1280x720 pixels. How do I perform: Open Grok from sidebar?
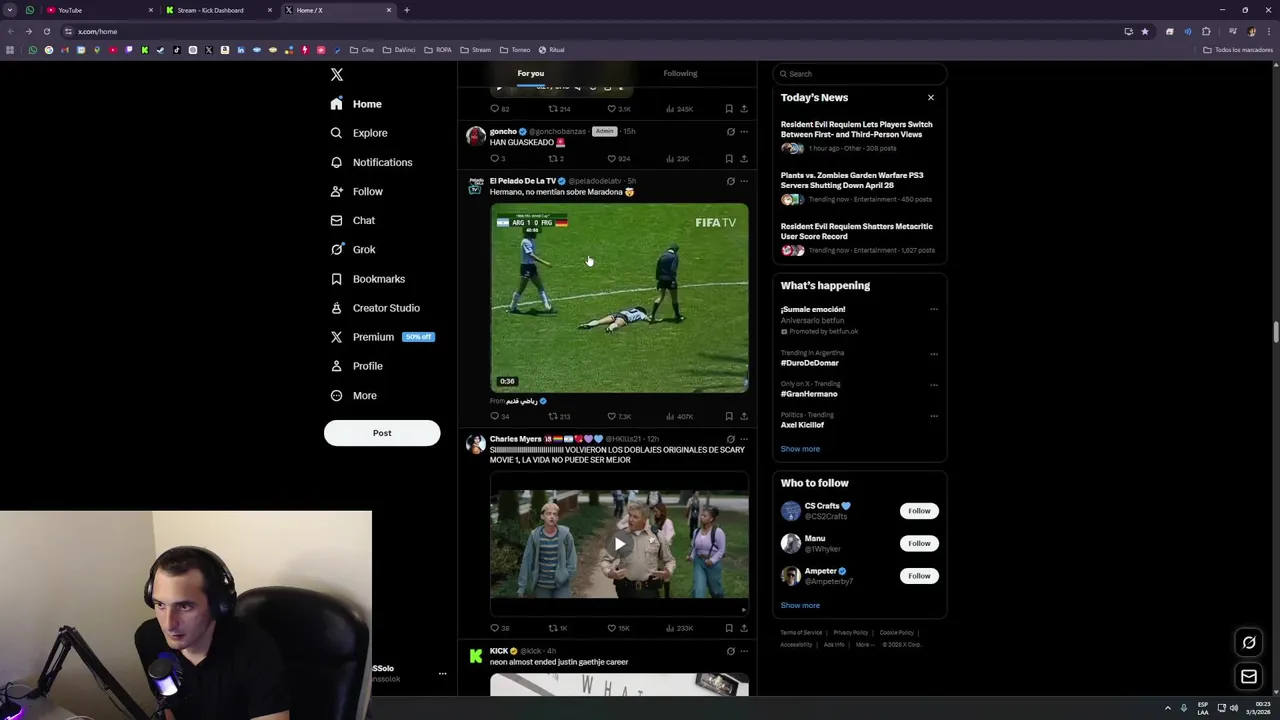pyautogui.click(x=353, y=249)
